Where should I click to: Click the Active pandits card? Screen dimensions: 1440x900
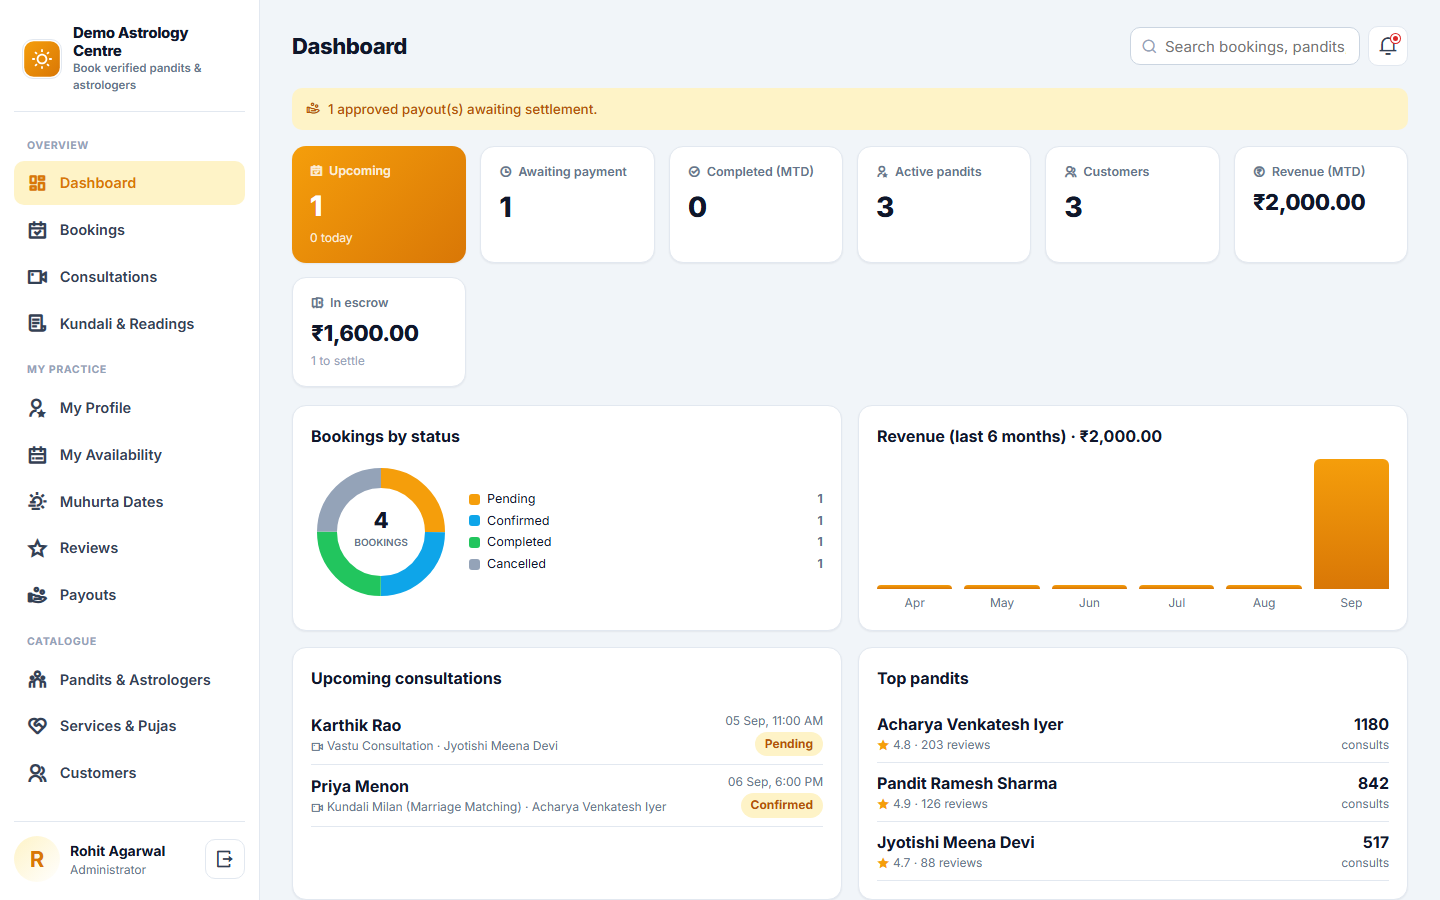pyautogui.click(x=944, y=205)
